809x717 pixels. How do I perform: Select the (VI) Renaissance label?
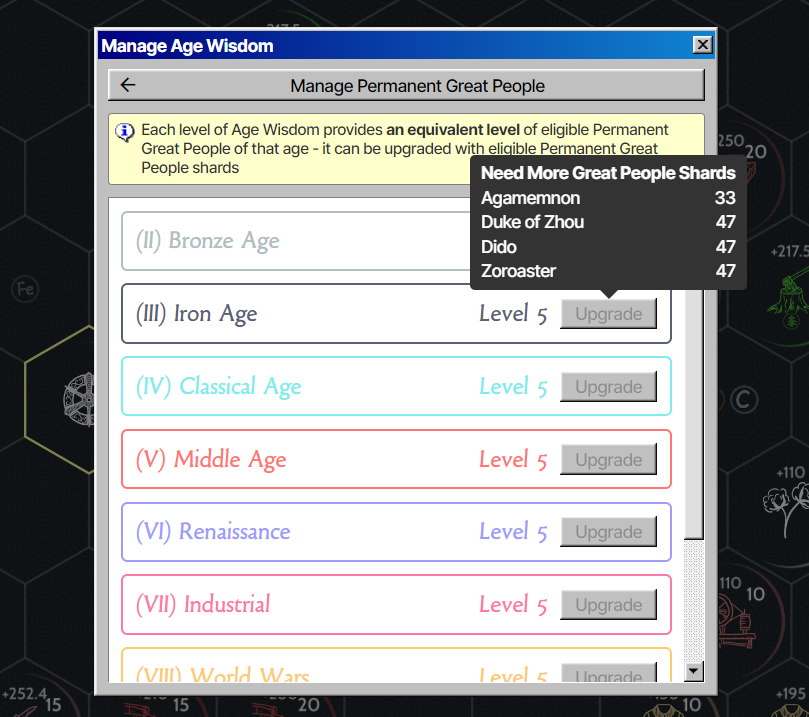coord(213,532)
